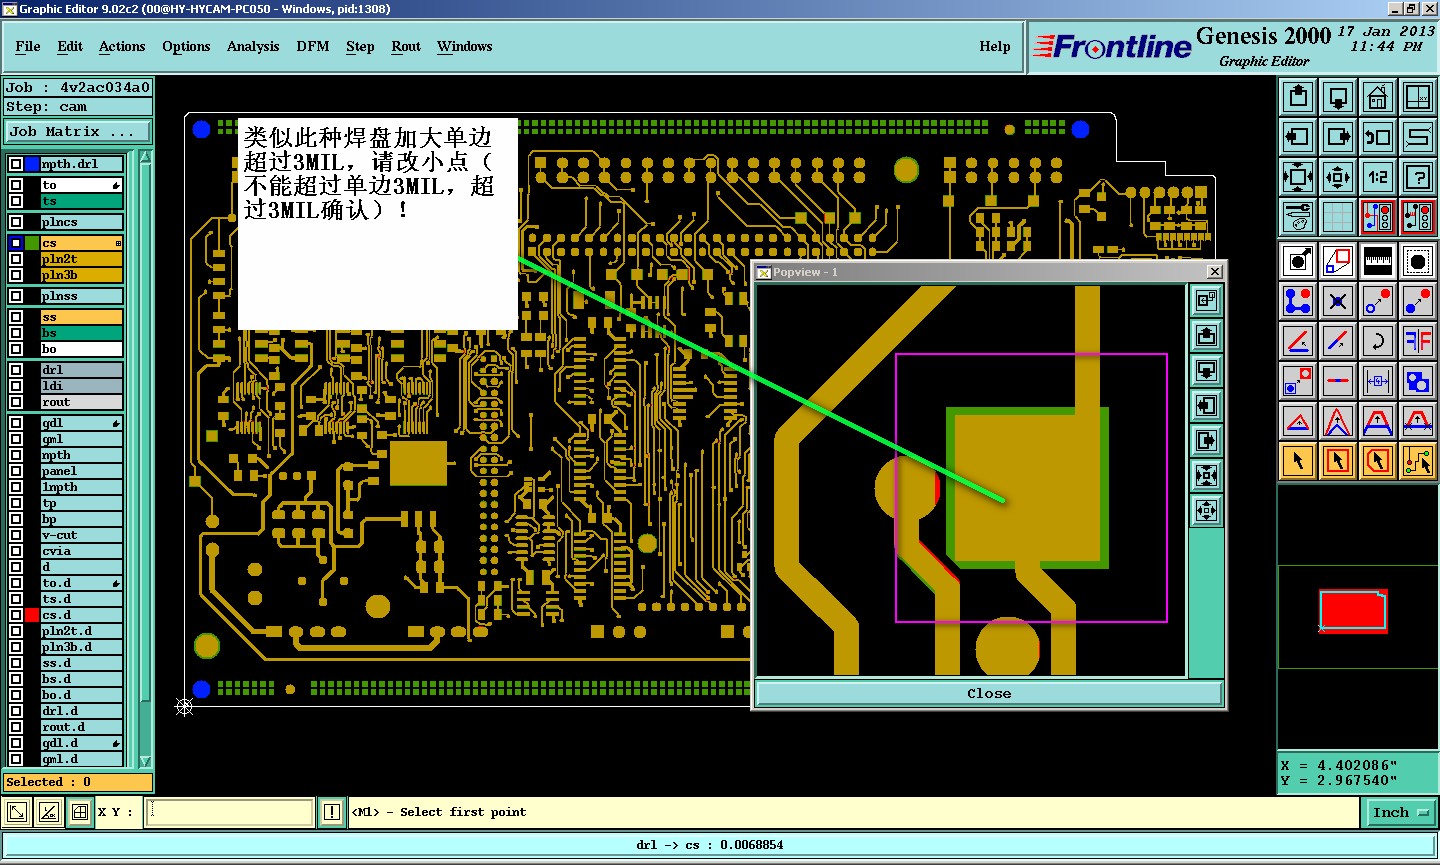Toggle checkbox for plncs layer

coord(16,222)
